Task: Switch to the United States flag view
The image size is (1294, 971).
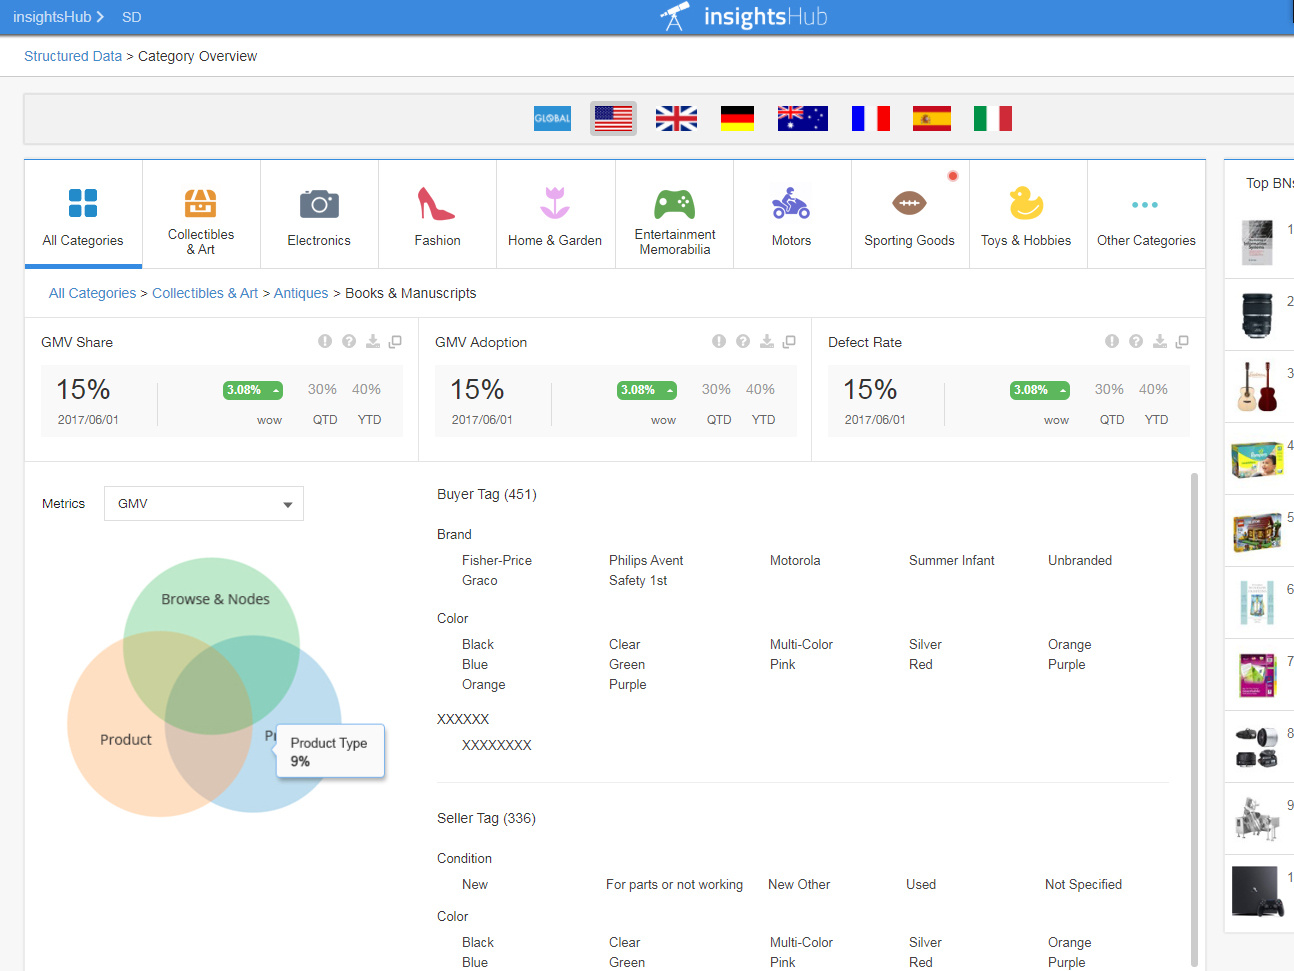Action: (x=612, y=117)
